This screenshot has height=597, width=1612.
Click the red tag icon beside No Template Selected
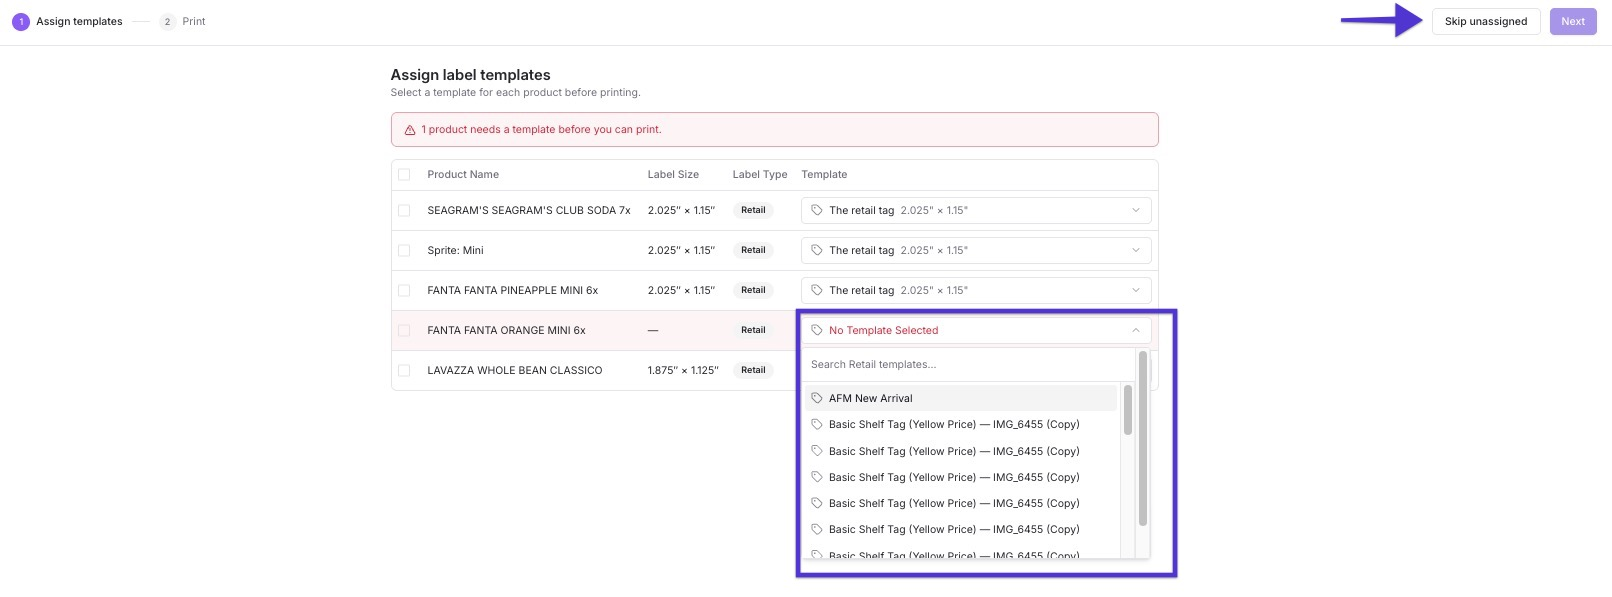point(817,330)
